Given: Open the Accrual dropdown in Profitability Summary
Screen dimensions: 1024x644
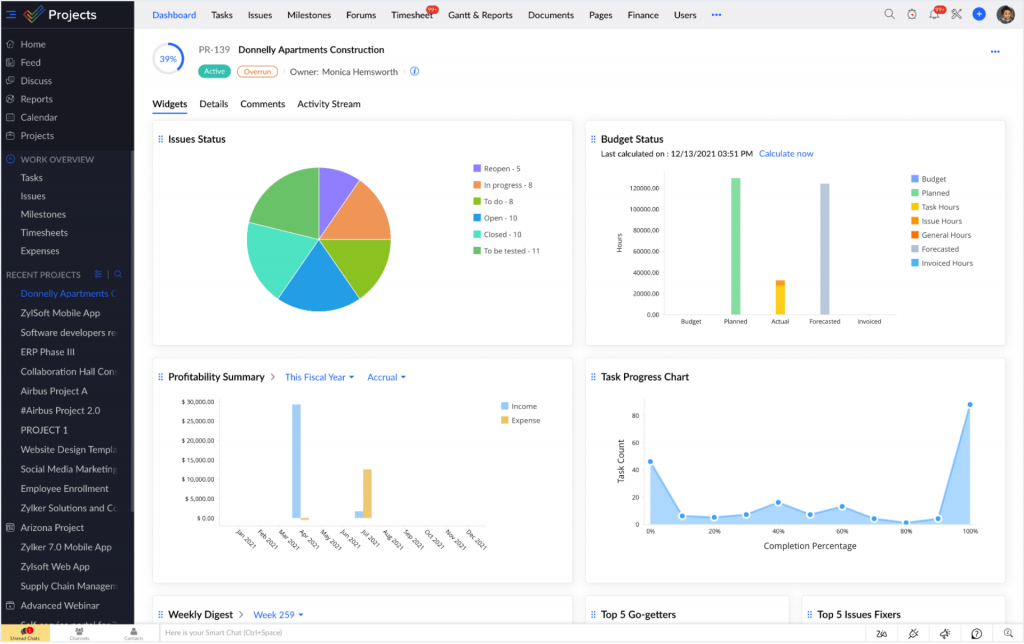Looking at the screenshot, I should pos(385,377).
